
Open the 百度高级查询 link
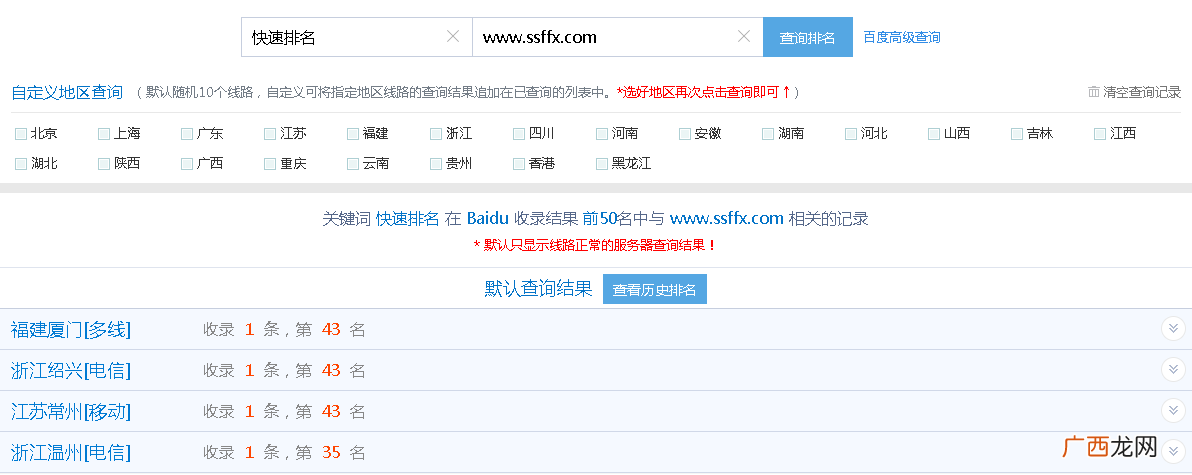[902, 37]
